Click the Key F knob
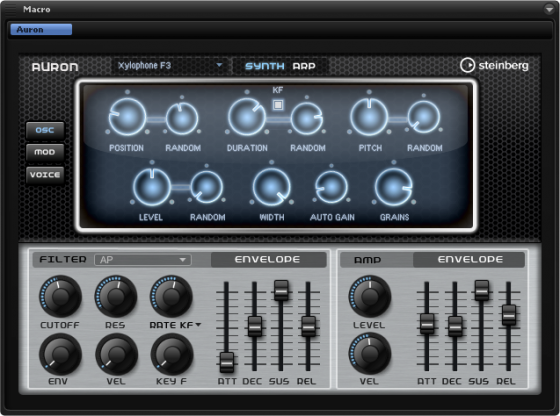The width and height of the screenshot is (560, 416). [x=172, y=354]
